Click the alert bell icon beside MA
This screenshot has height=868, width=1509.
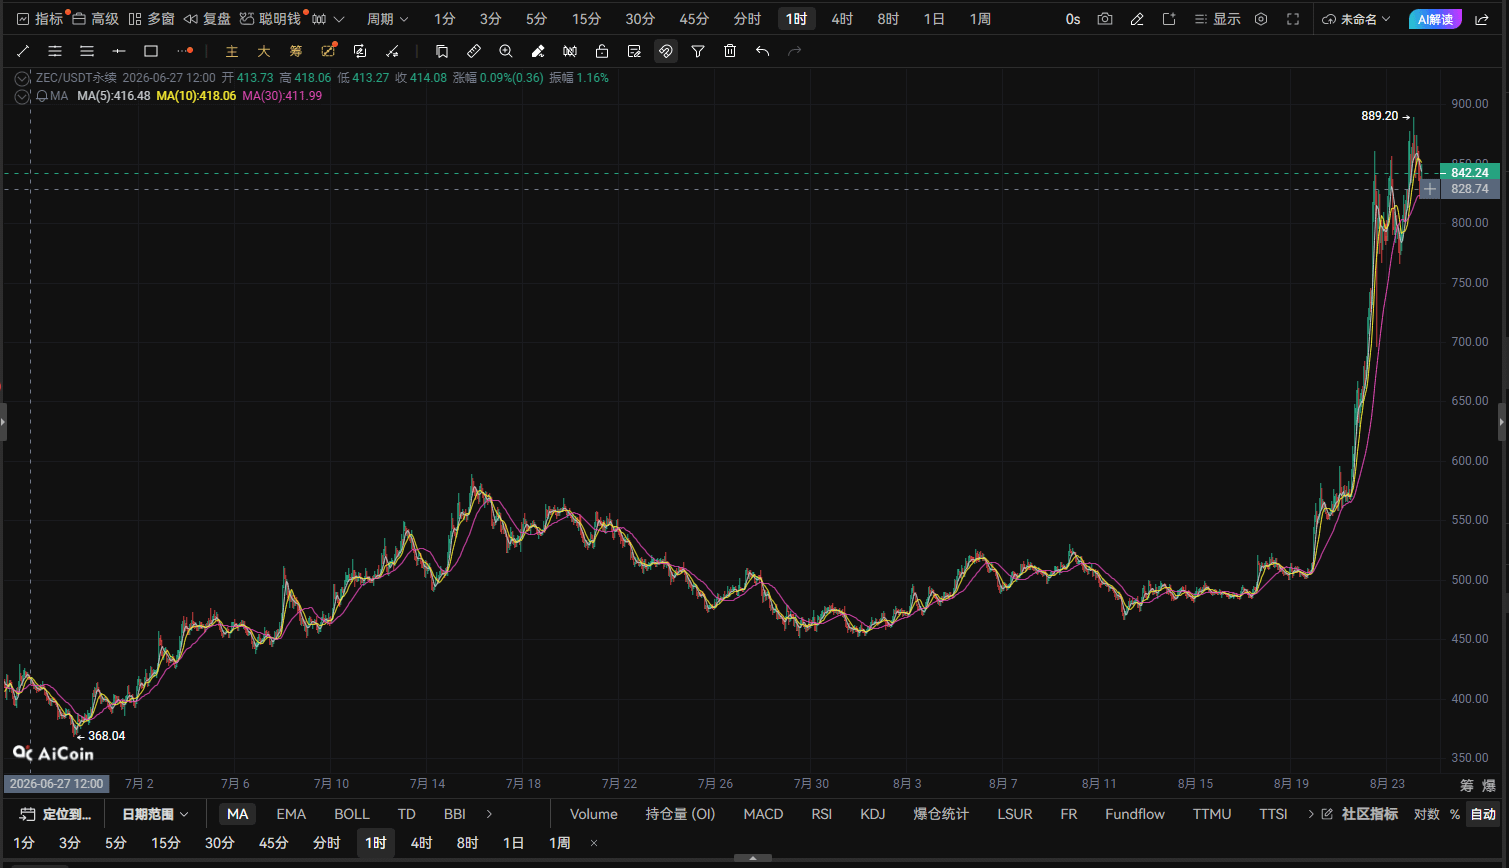coord(42,96)
